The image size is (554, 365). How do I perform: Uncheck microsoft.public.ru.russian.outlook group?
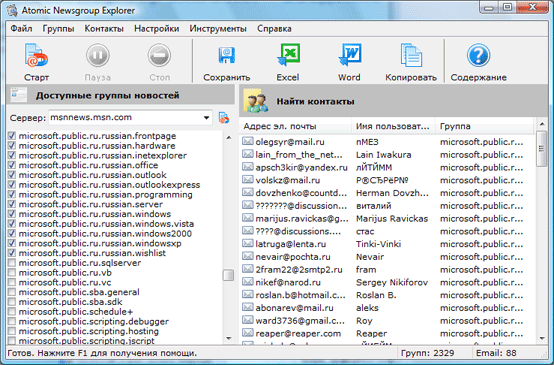pyautogui.click(x=12, y=175)
